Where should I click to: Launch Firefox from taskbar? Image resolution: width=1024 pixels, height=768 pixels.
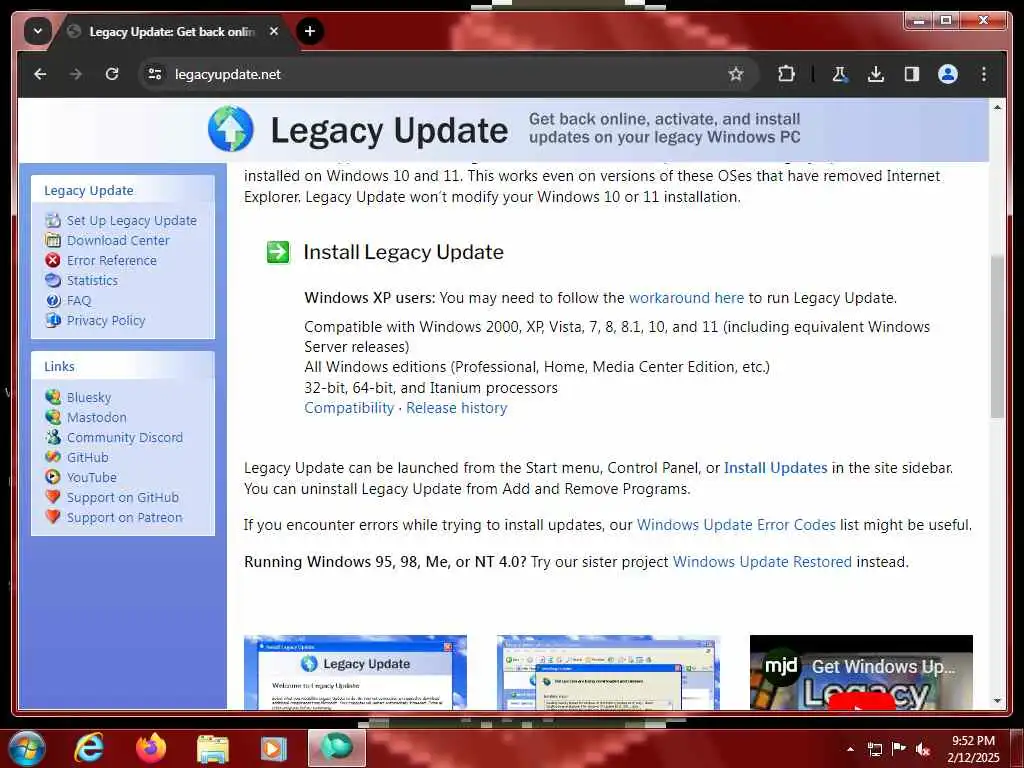(151, 748)
